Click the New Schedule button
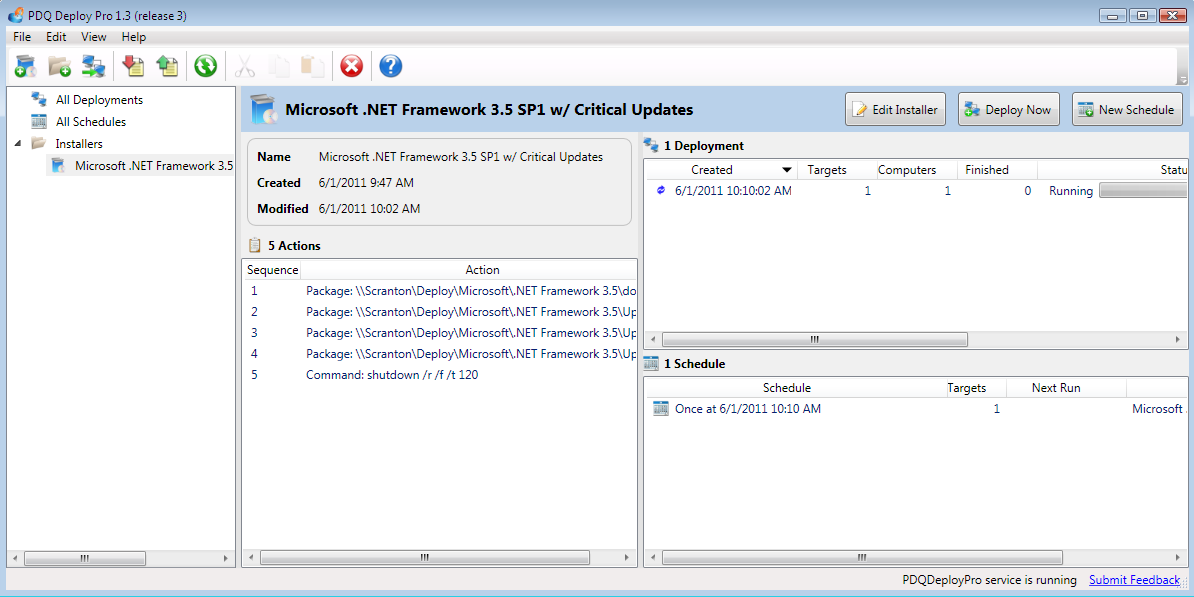1194x597 pixels. tap(1127, 110)
